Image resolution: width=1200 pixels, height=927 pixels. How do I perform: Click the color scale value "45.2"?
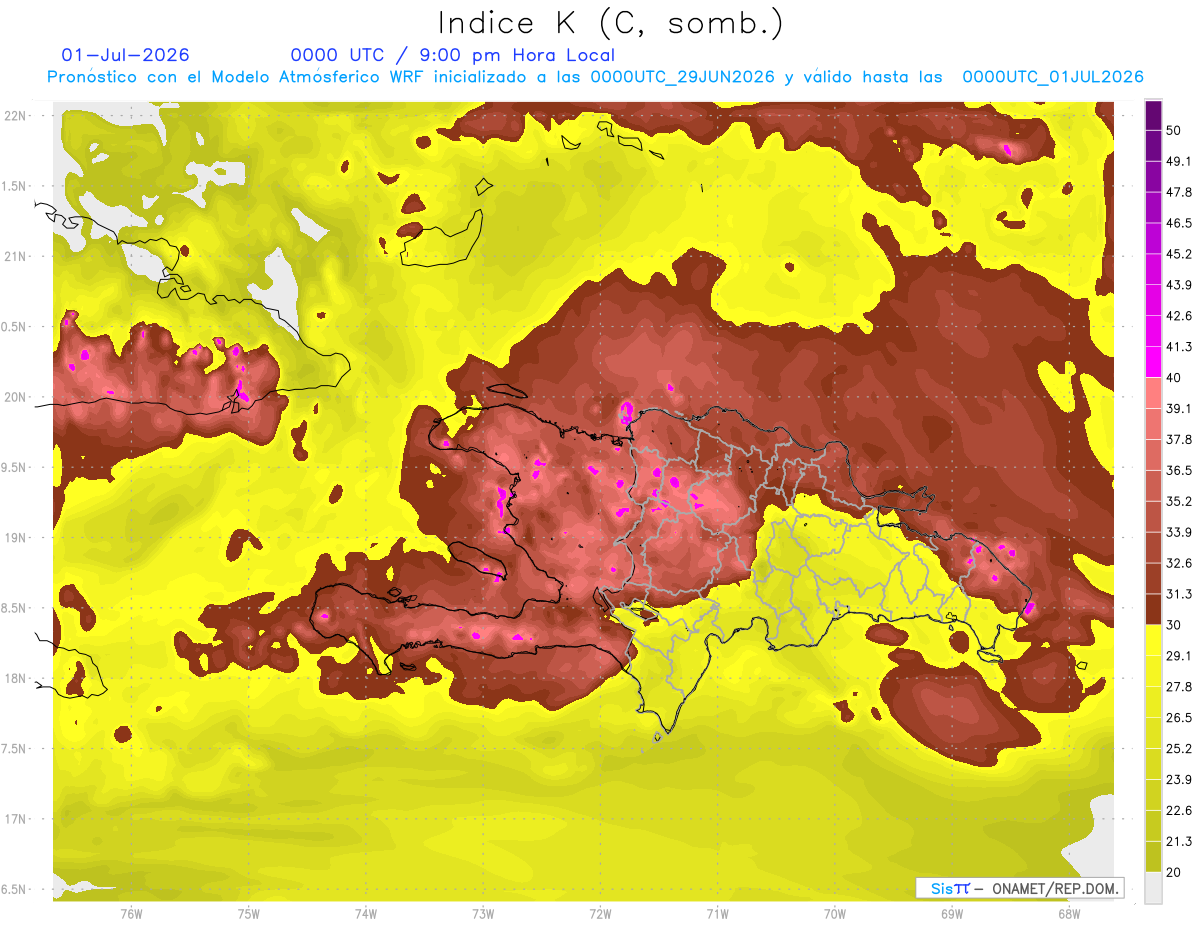coord(1179,254)
